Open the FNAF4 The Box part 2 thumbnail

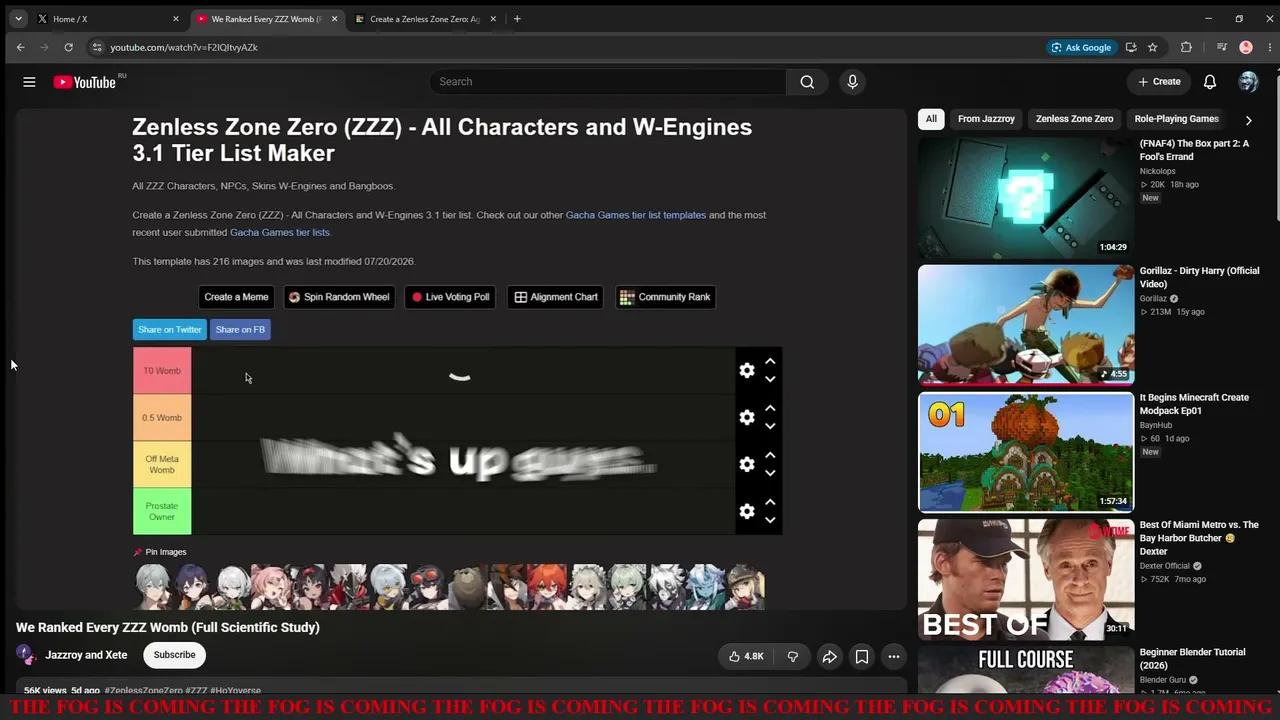1026,198
